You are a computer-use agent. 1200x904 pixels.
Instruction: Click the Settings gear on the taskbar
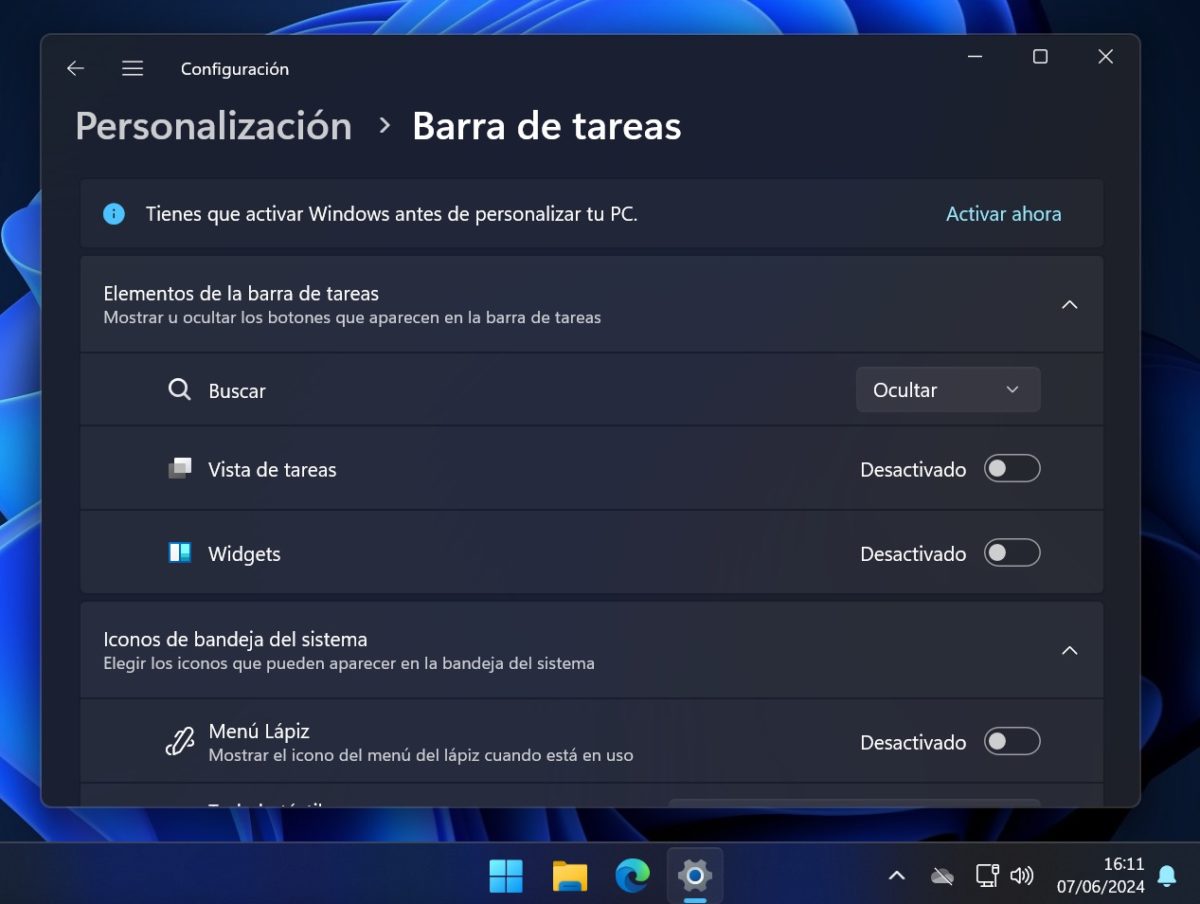[694, 876]
